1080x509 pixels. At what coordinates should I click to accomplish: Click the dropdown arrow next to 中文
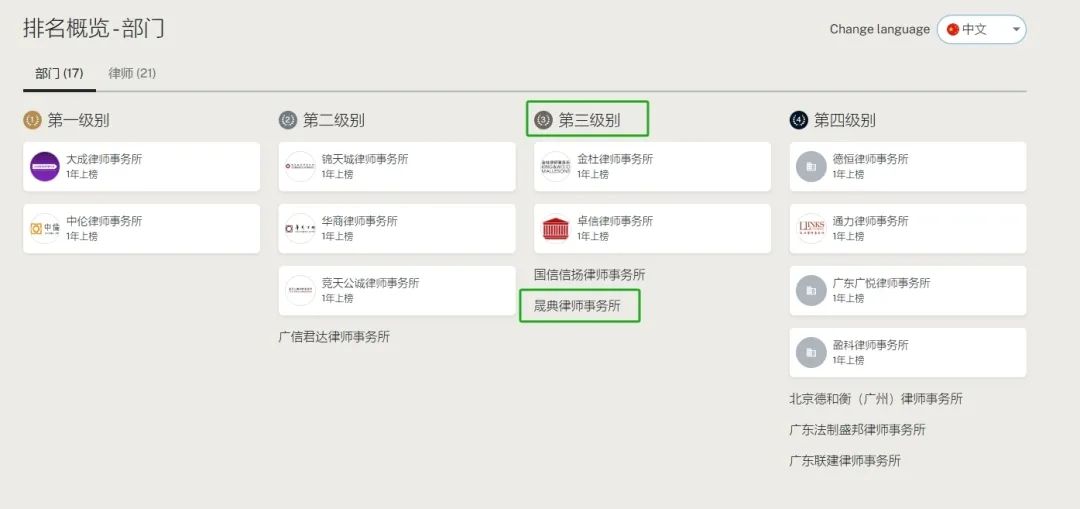(1016, 30)
